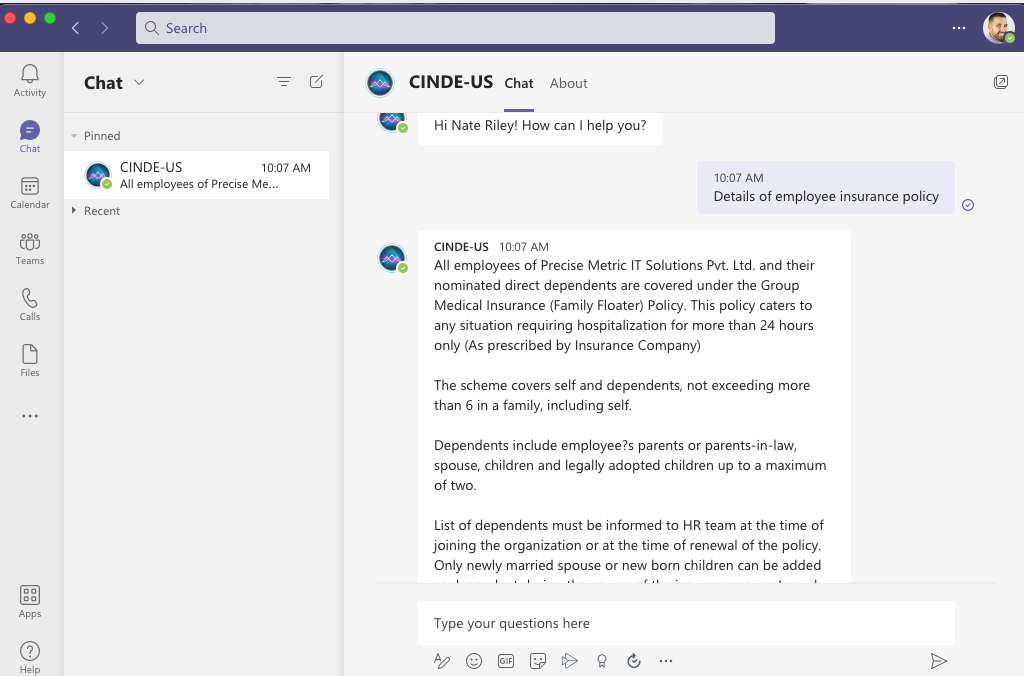The image size is (1024, 676).
Task: Select the Chat tab of CINDE-US
Action: click(x=519, y=84)
